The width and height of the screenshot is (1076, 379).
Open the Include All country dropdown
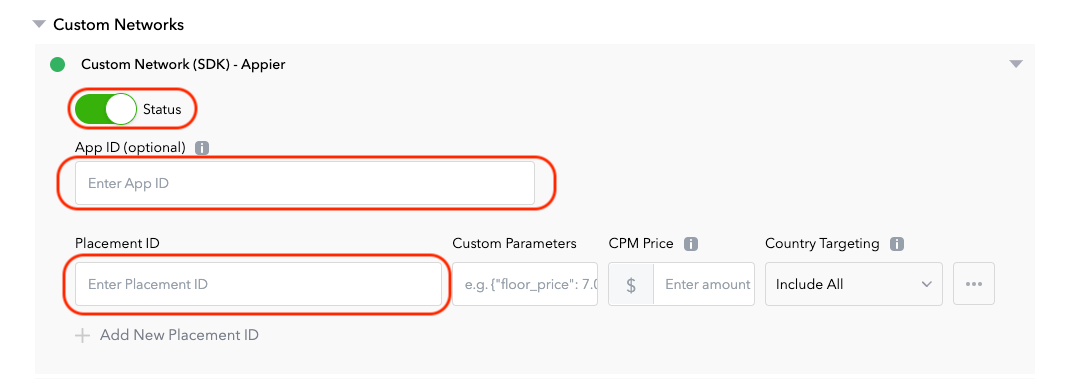854,284
